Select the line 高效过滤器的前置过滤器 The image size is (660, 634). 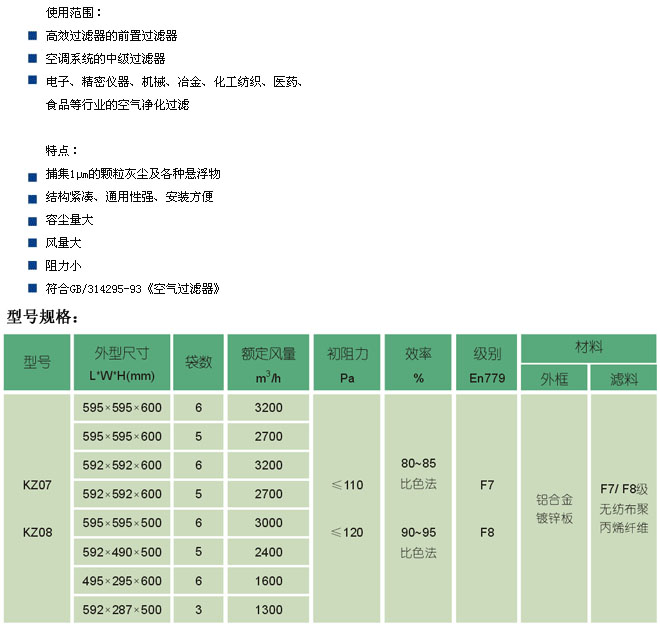click(112, 36)
